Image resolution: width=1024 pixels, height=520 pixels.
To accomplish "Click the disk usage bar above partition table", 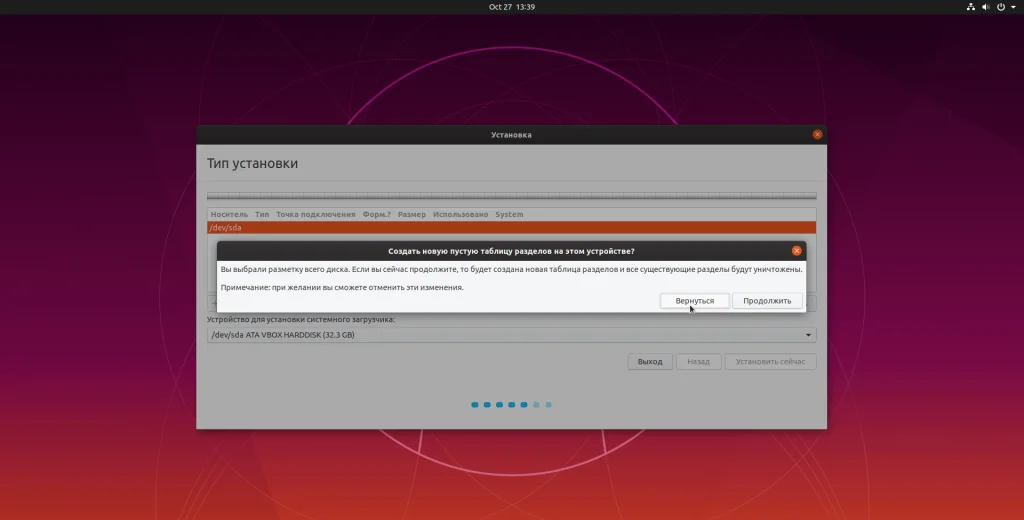I will click(x=511, y=195).
